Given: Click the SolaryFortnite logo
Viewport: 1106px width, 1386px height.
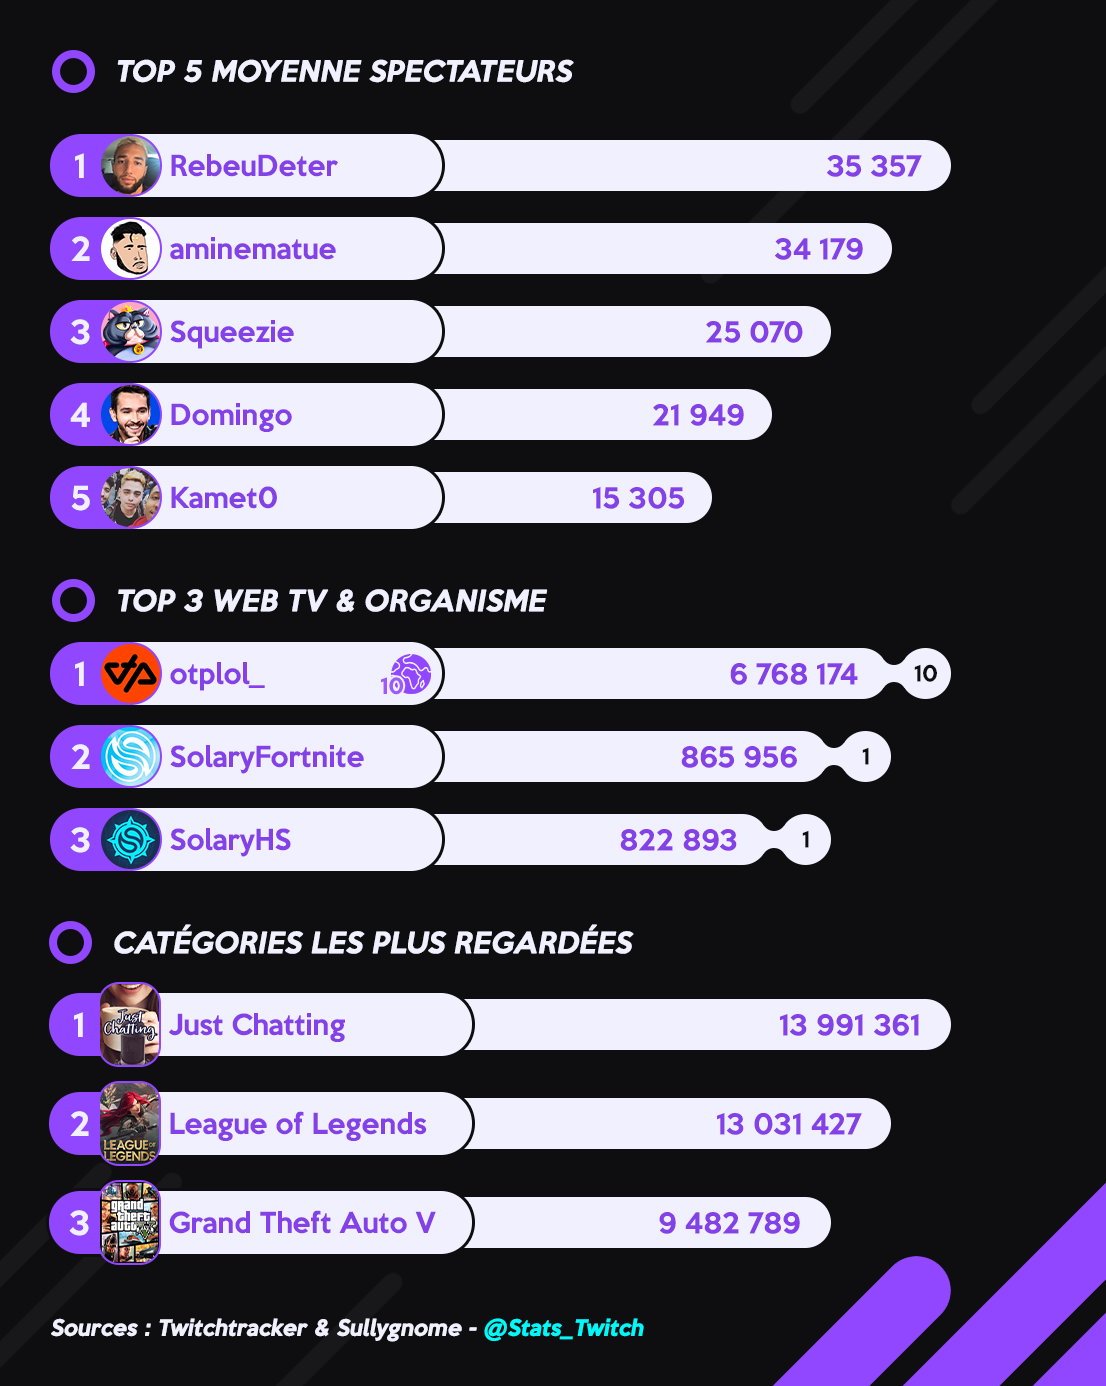Looking at the screenshot, I should 131,757.
